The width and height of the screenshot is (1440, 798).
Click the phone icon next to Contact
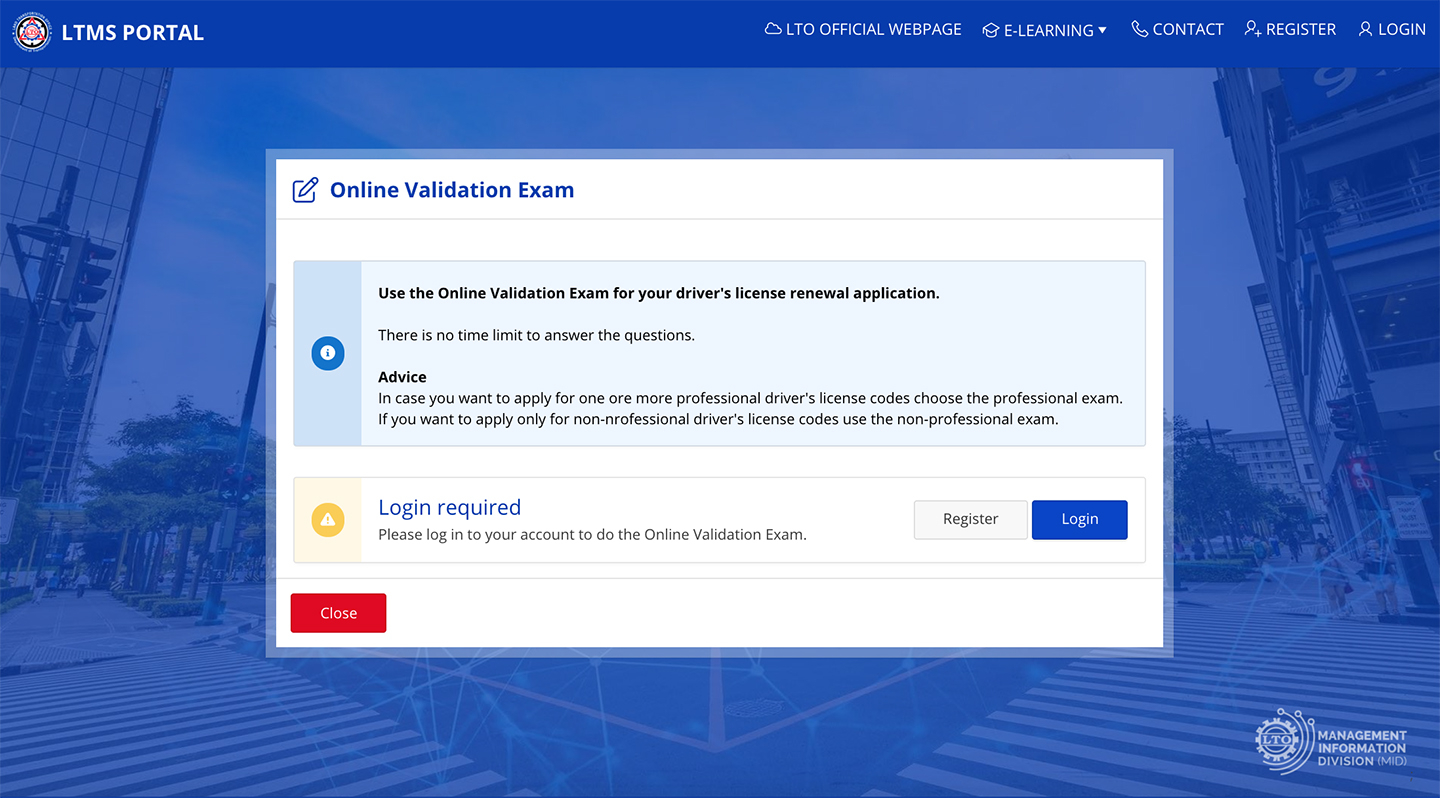[x=1139, y=29]
